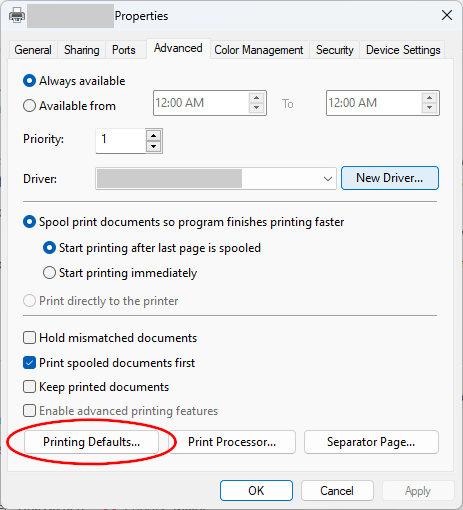Image resolution: width=463 pixels, height=510 pixels.
Task: Open the Separator Page dialog
Action: point(371,442)
